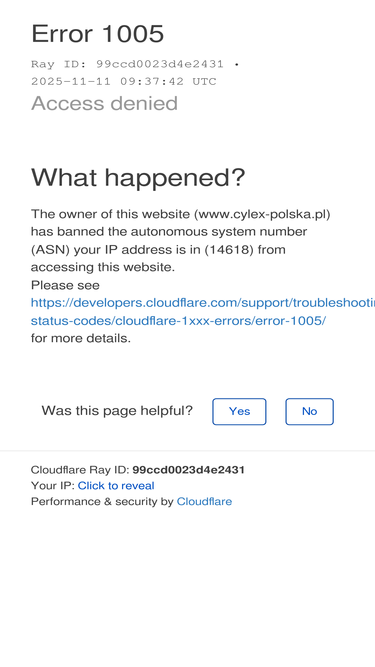
Task: Click the What happened? heading
Action: point(138,178)
